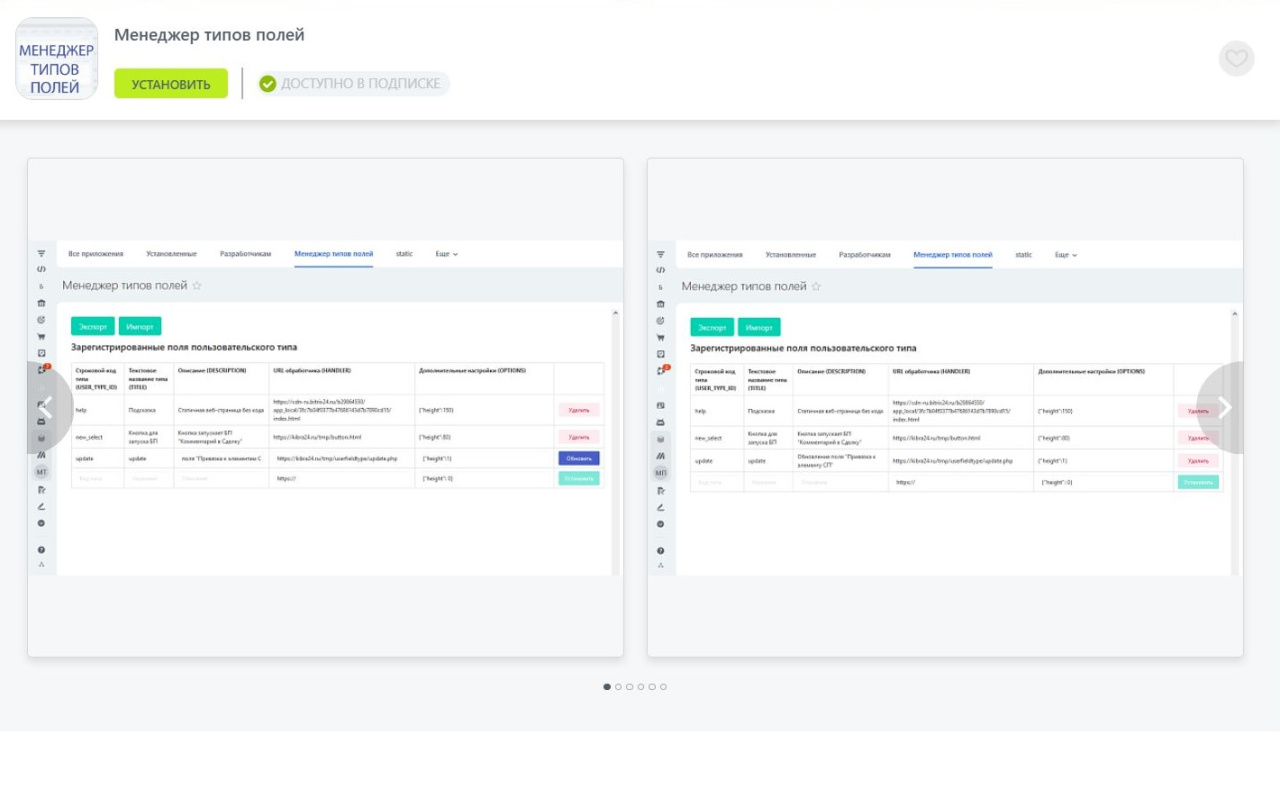Go to the previous screenshot with the left arrow
This screenshot has height=790, width=1280.
46,407
